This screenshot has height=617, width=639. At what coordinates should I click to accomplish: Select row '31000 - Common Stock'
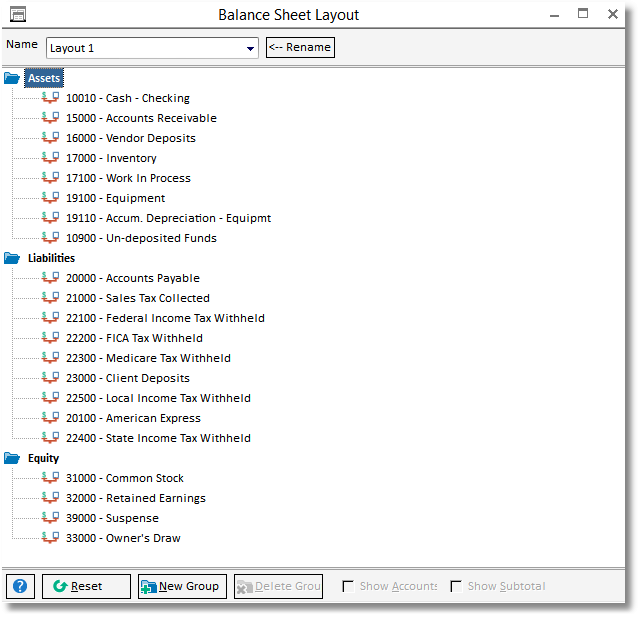tap(125, 478)
